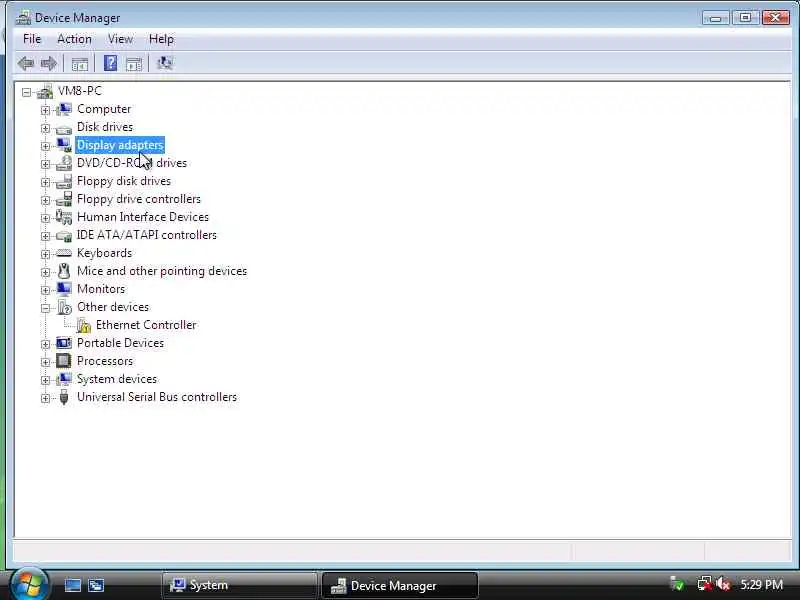This screenshot has height=600, width=800.
Task: Expand the IDE ATA/ATAPI controllers category
Action: (x=45, y=236)
